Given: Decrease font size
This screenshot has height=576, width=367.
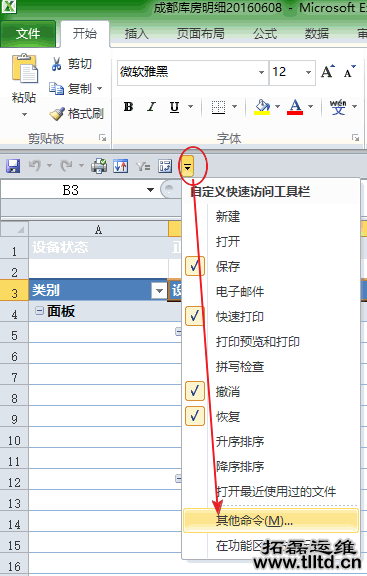Looking at the screenshot, I should click(349, 72).
